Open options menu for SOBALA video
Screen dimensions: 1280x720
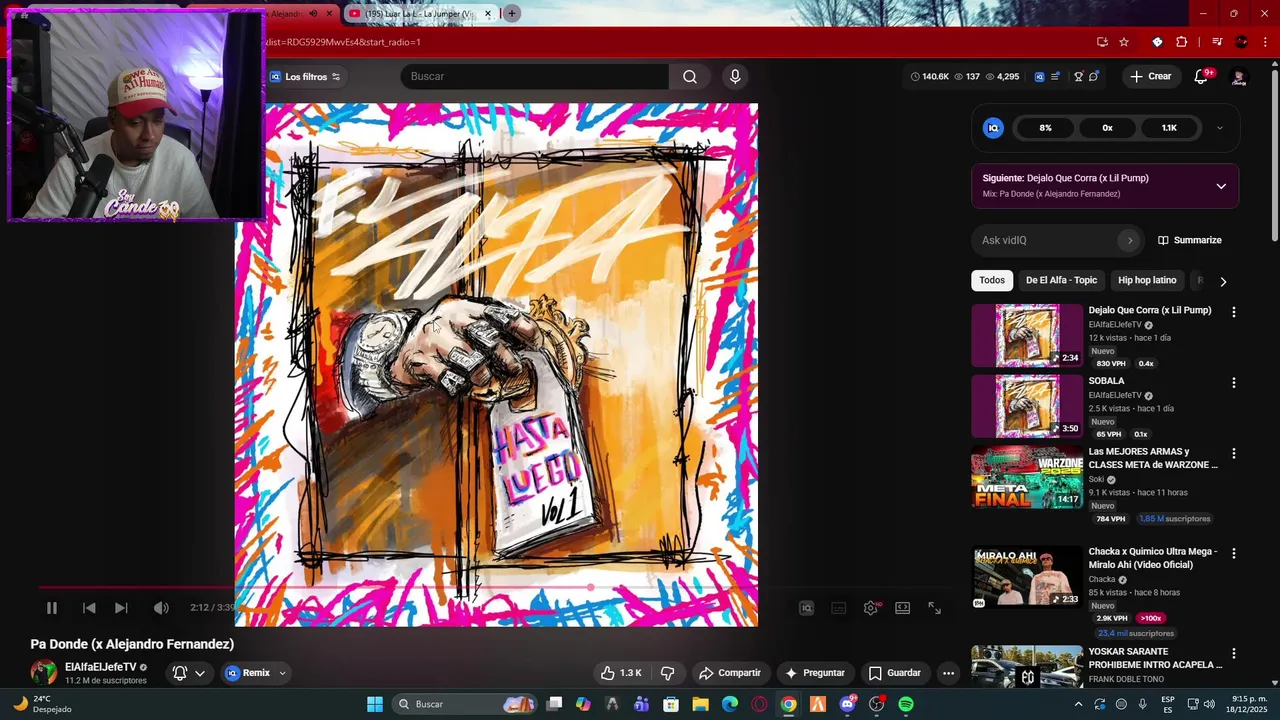pyautogui.click(x=1233, y=383)
